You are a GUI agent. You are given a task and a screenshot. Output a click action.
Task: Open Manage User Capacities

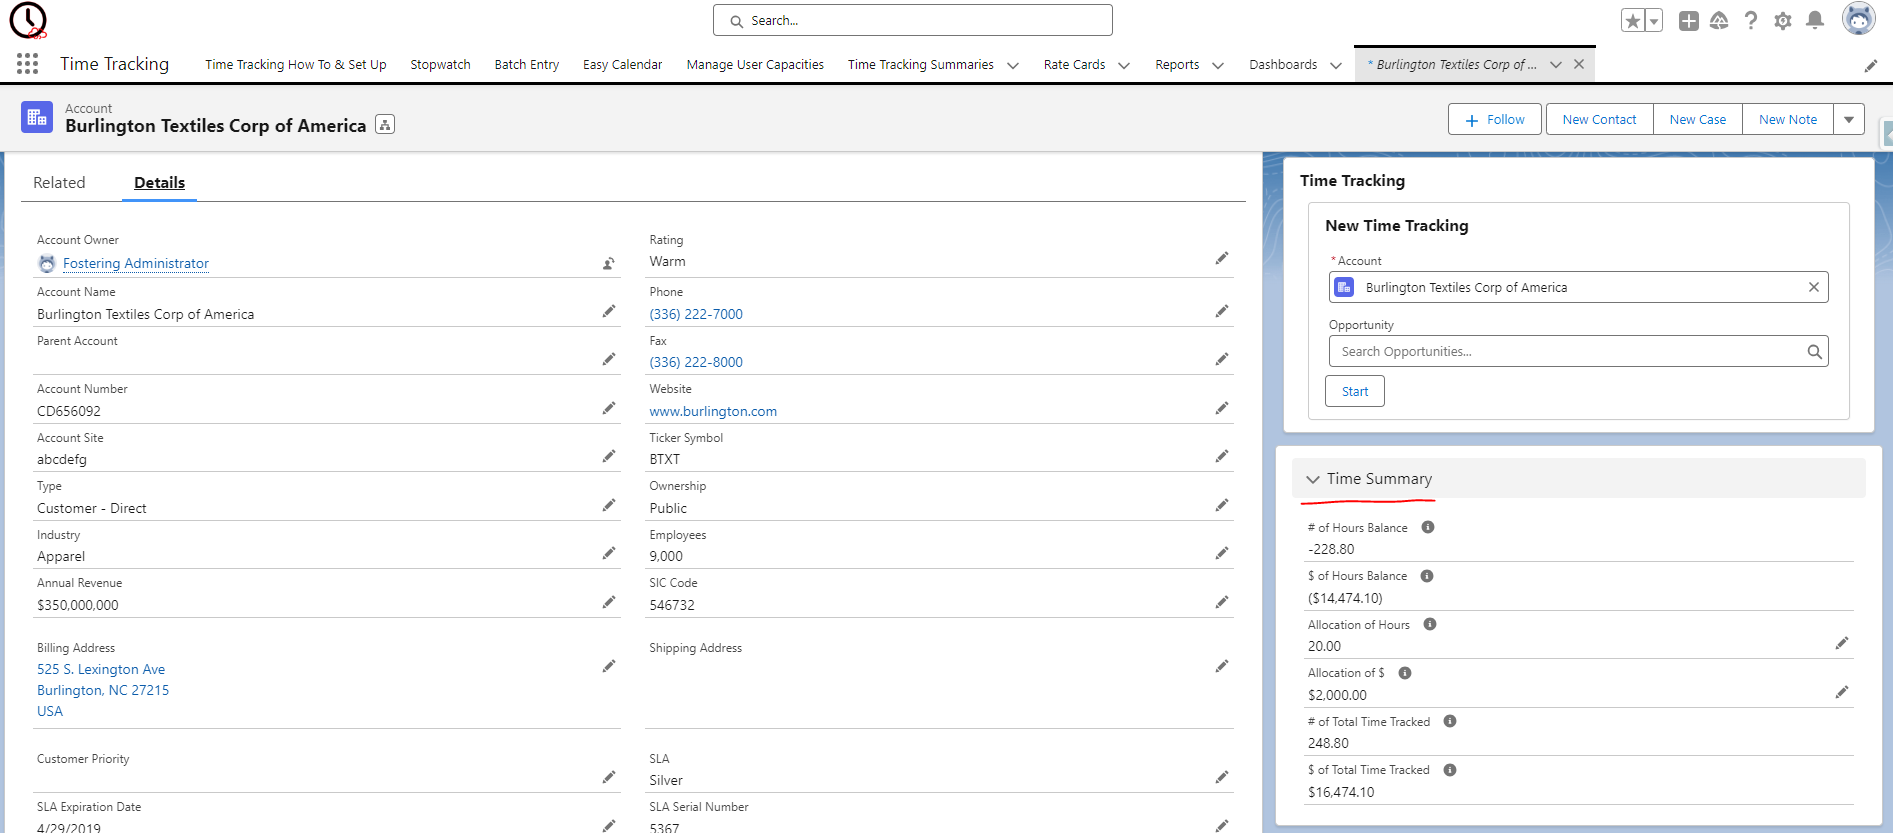(755, 64)
